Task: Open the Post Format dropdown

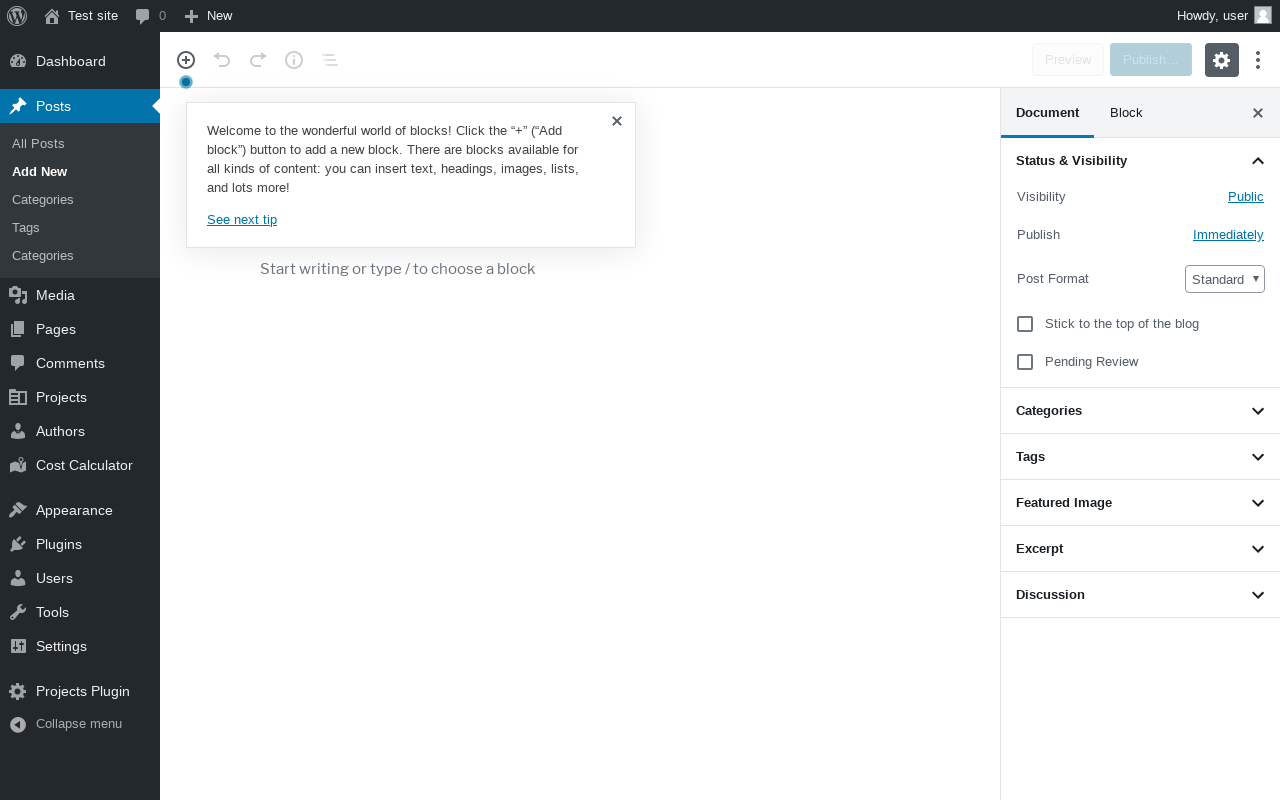Action: coord(1225,279)
